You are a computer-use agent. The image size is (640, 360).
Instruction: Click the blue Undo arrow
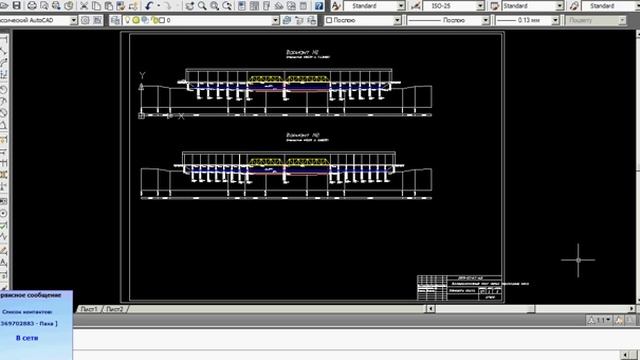click(x=149, y=6)
